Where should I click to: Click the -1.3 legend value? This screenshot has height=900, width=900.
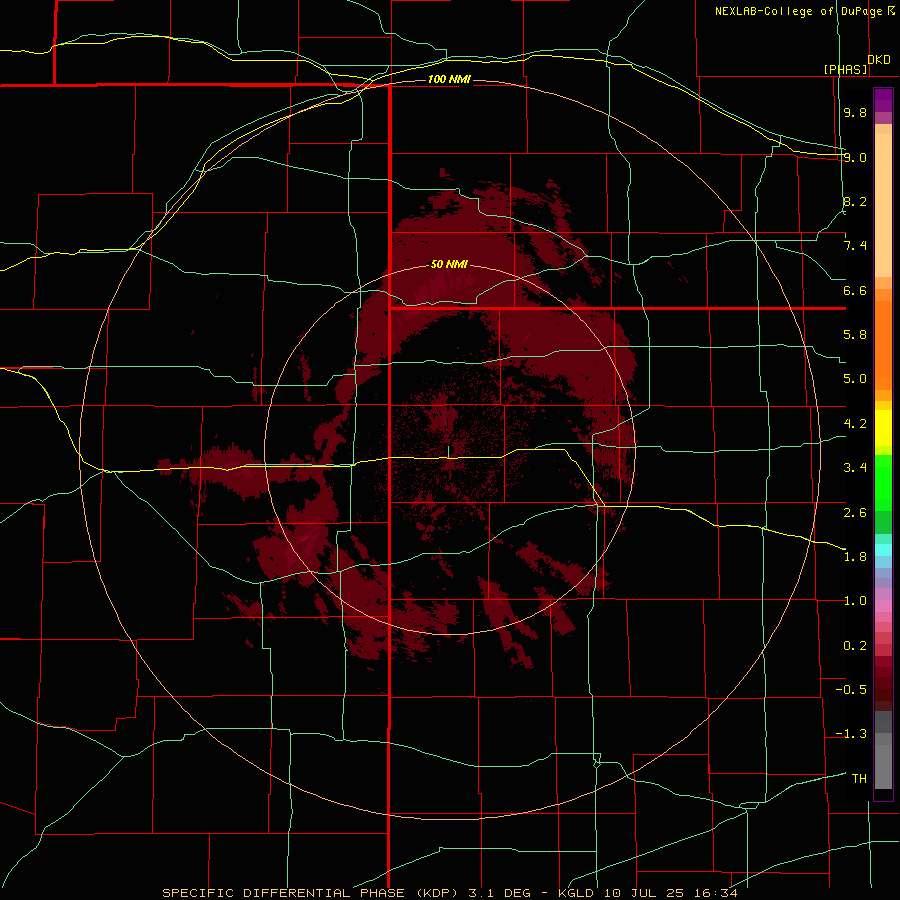(x=851, y=734)
